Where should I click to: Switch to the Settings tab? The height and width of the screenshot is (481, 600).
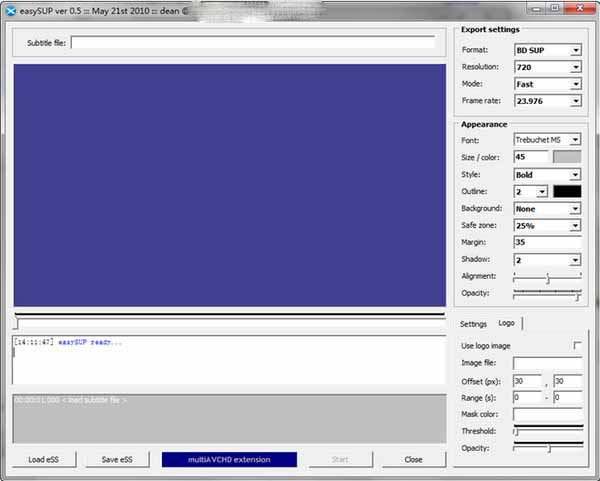[x=473, y=324]
